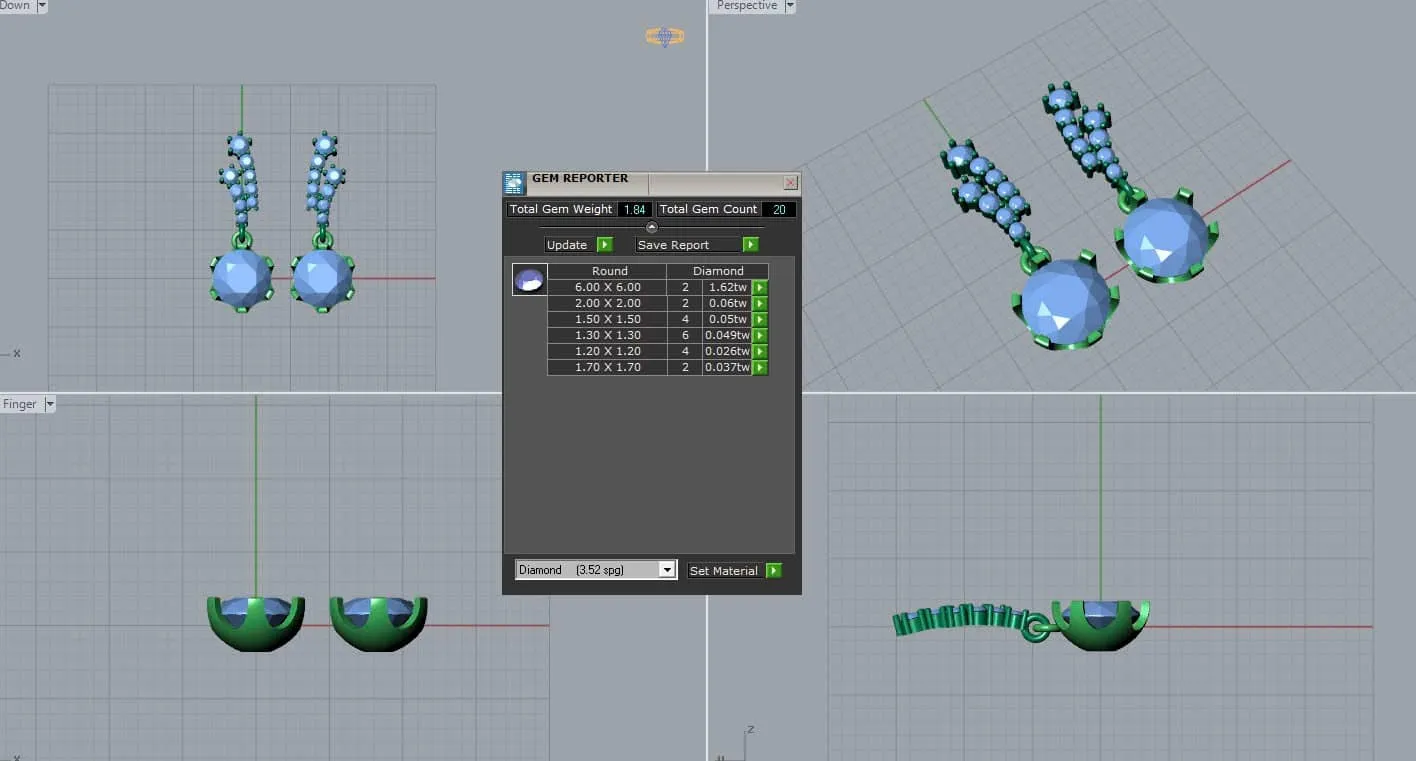Click green arrow for 2.00 X 2.00 row
This screenshot has height=761, width=1416.
coord(760,303)
